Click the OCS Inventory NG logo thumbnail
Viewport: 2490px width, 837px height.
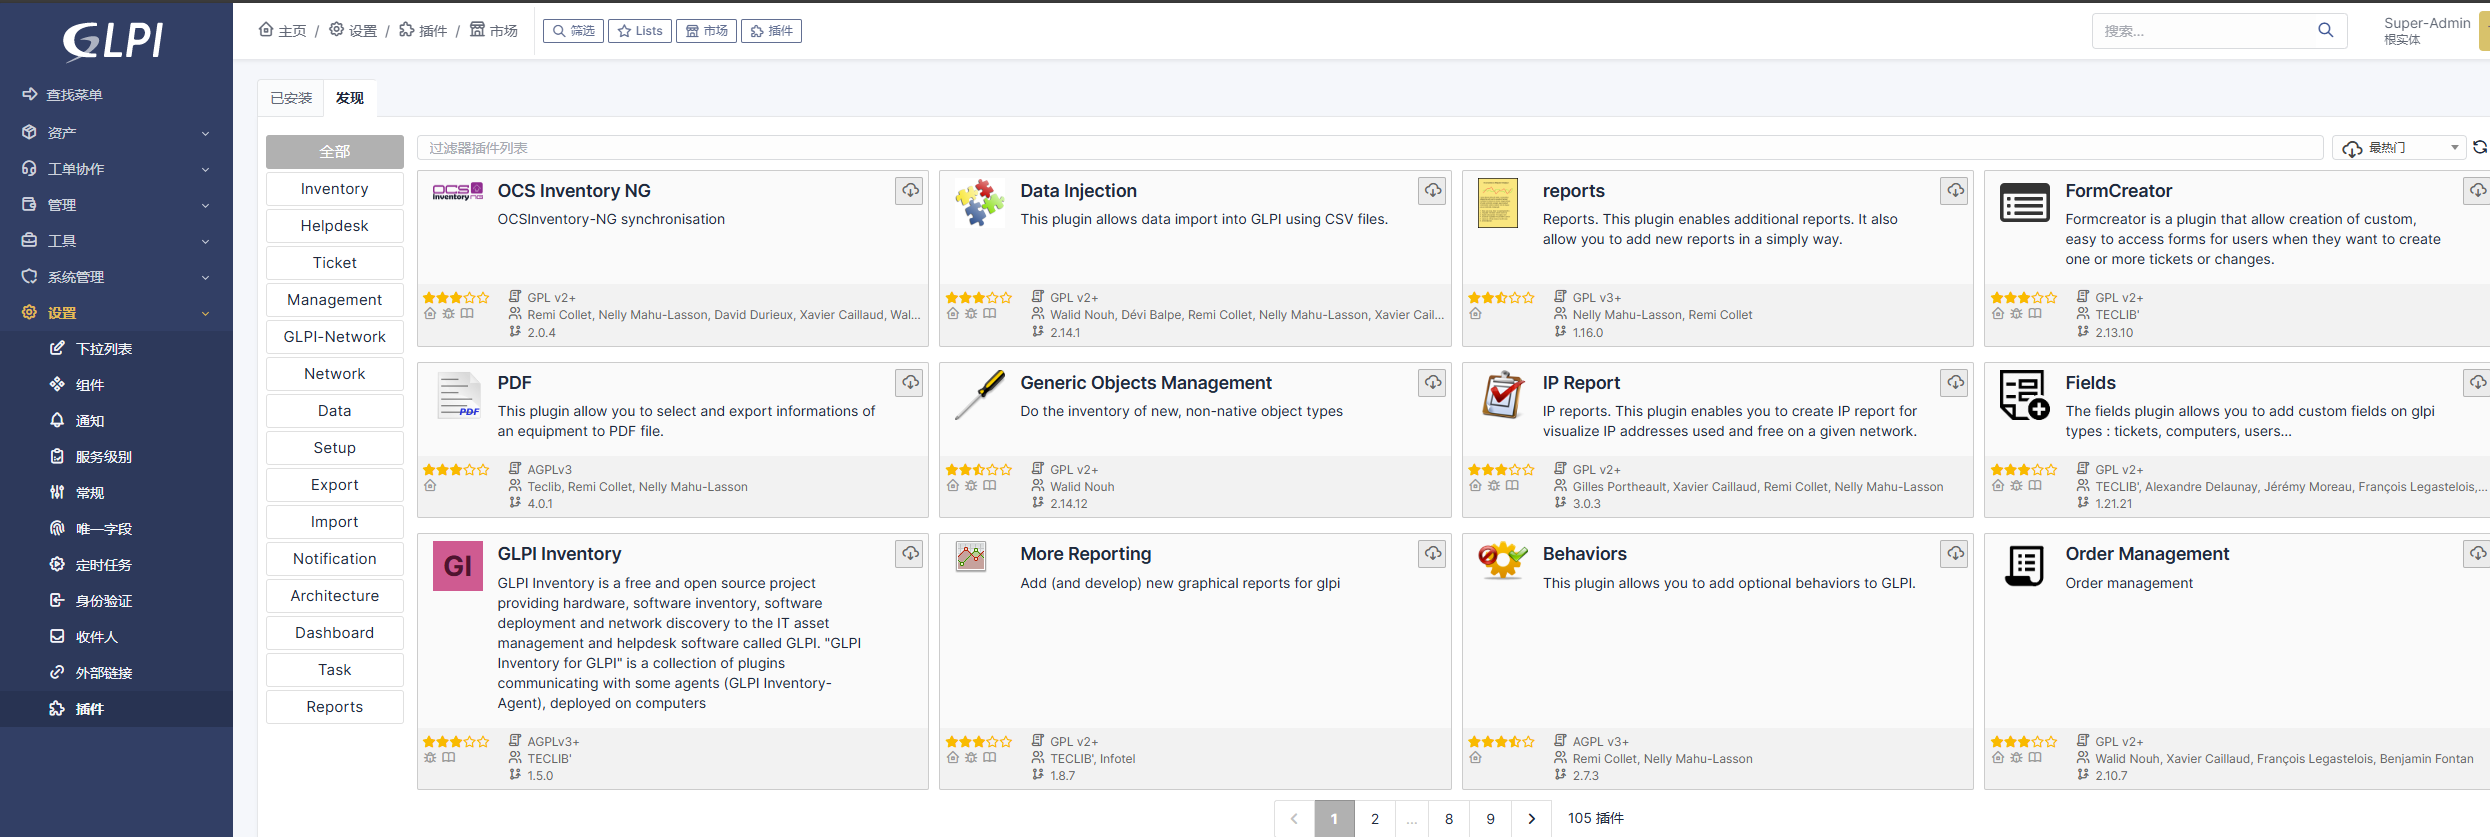[x=458, y=192]
